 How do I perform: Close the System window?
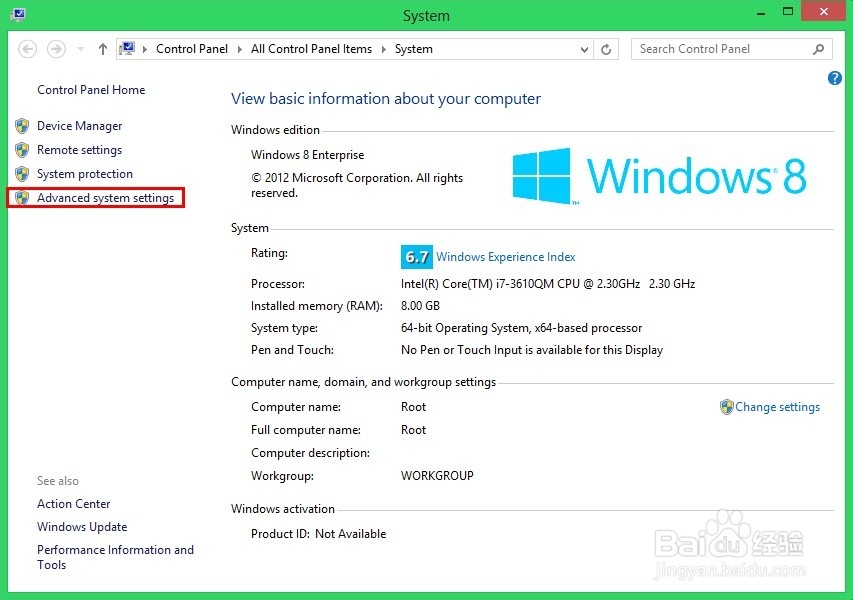coord(824,11)
